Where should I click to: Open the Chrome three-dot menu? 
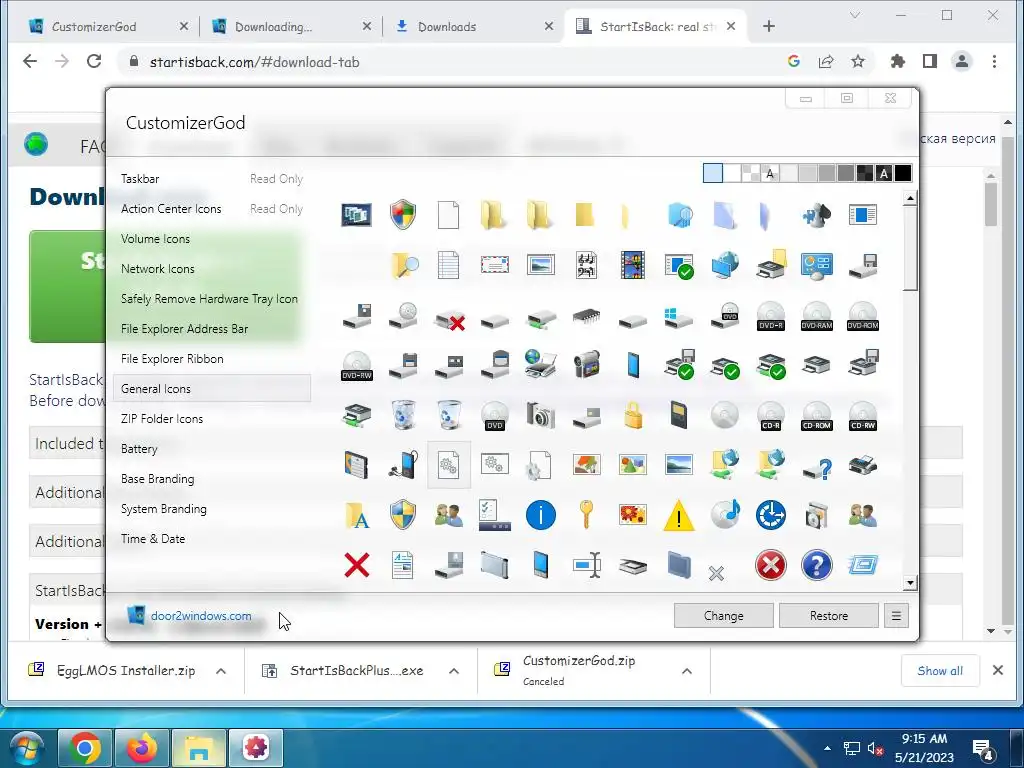(994, 61)
